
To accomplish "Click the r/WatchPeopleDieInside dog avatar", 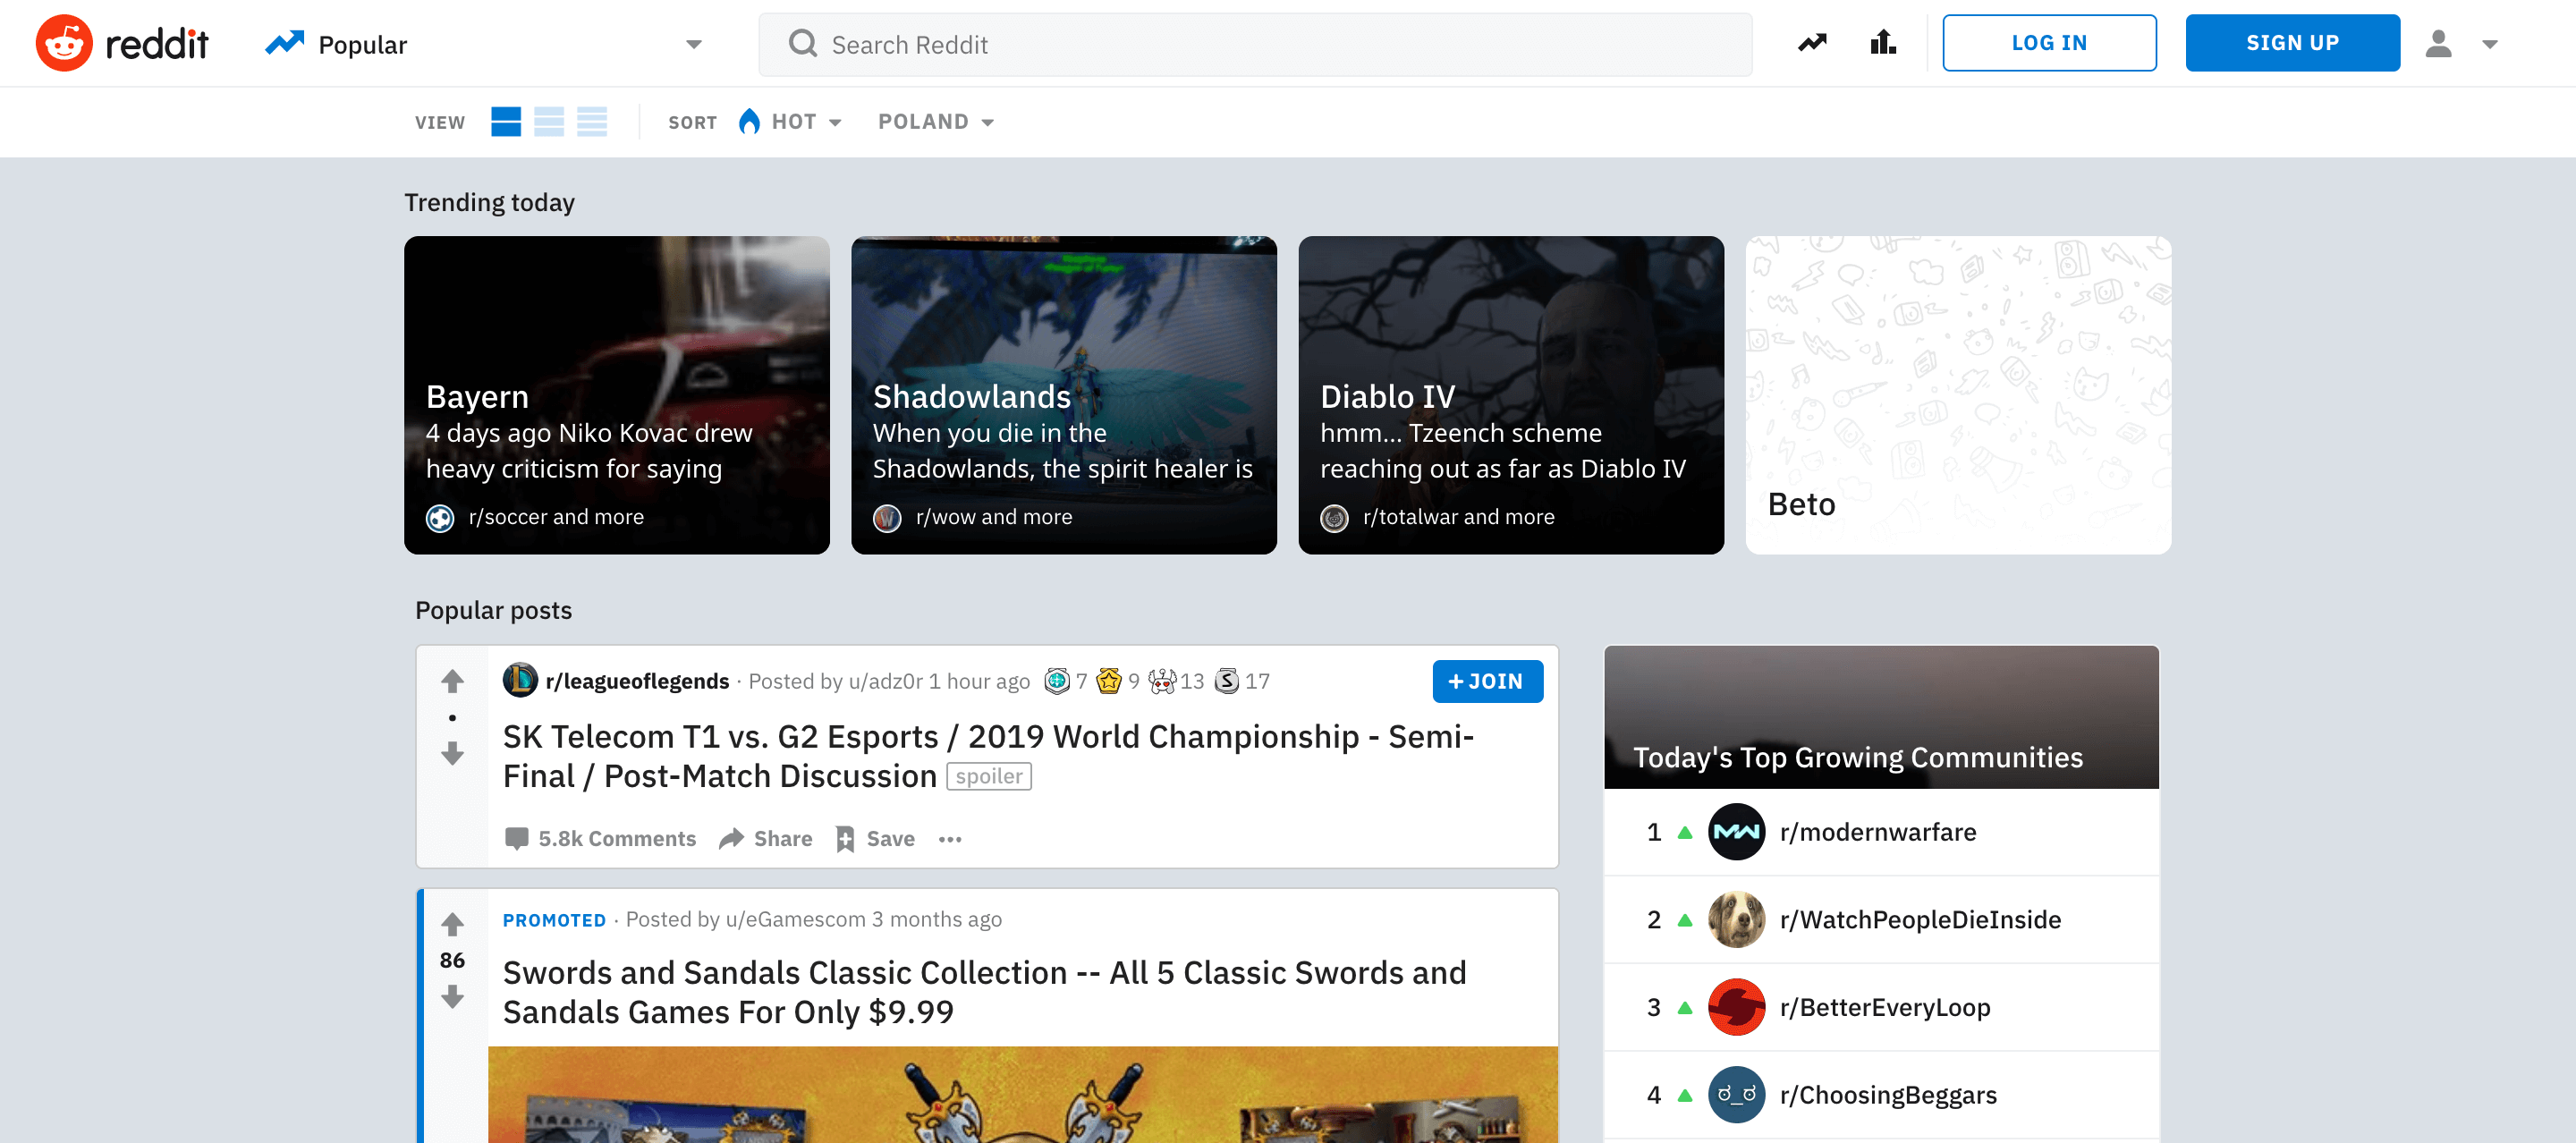I will (1736, 919).
